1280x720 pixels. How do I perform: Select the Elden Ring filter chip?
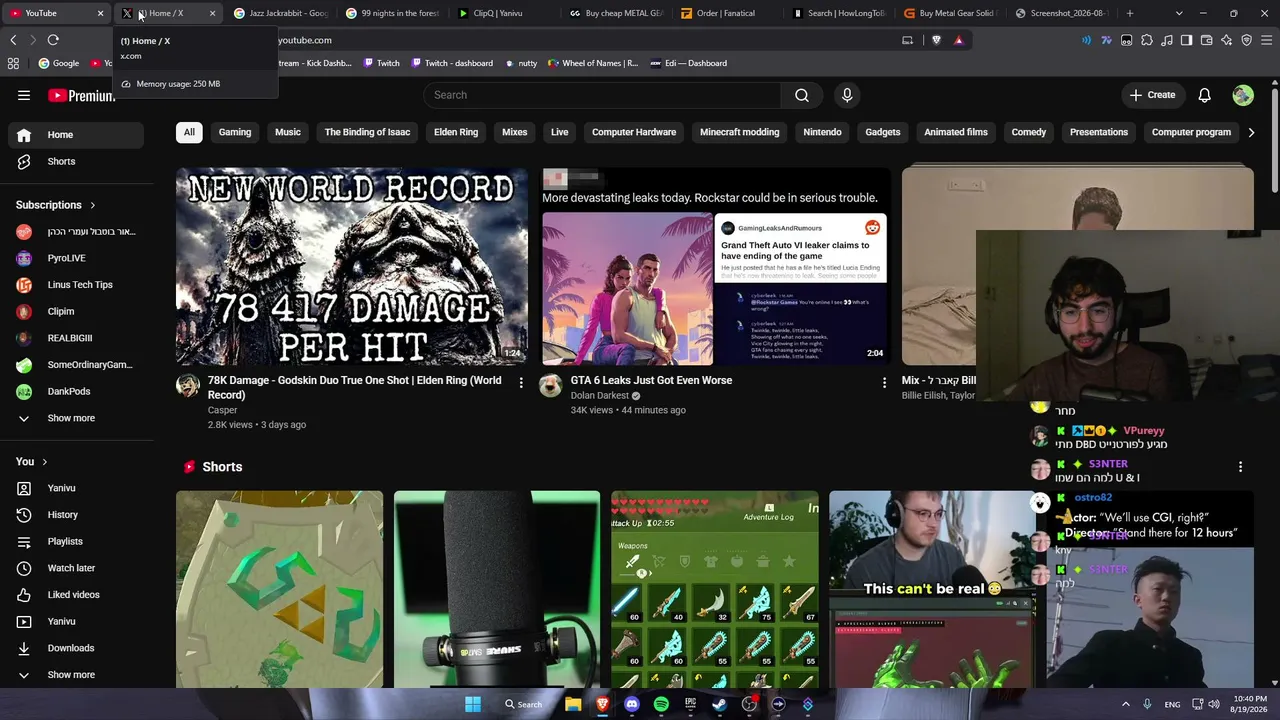pyautogui.click(x=456, y=132)
